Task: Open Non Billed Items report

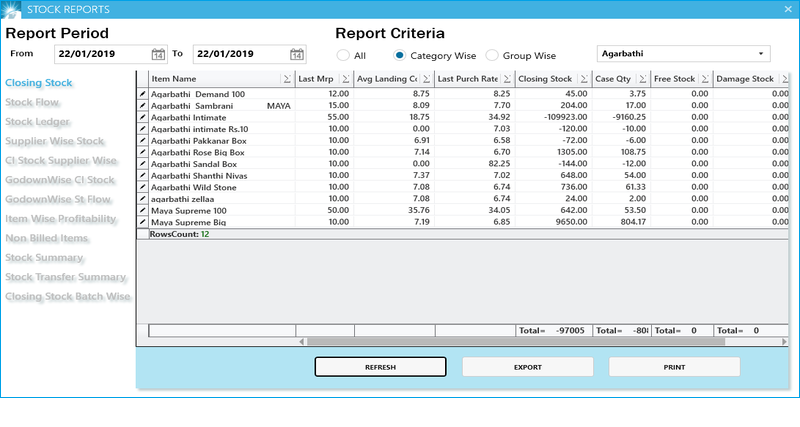Action: (47, 238)
